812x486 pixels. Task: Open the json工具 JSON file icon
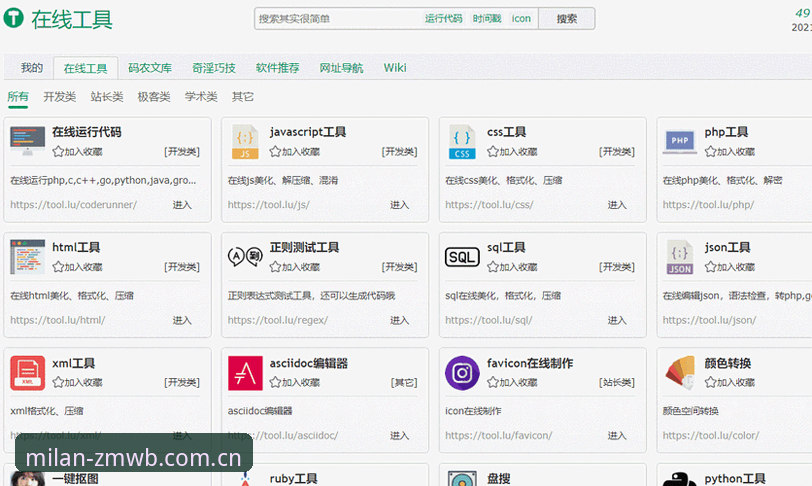tap(679, 257)
